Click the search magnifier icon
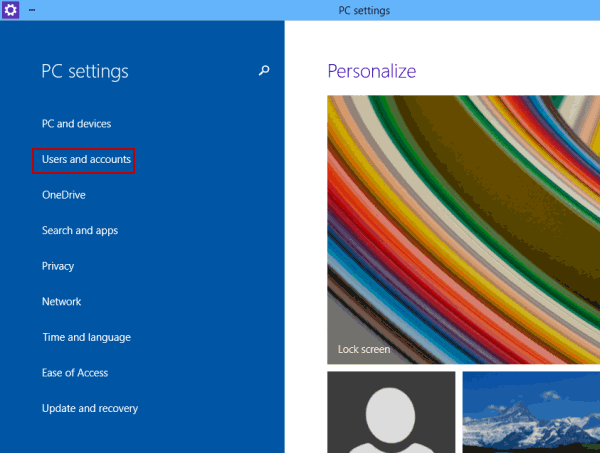This screenshot has width=600, height=453. 264,70
